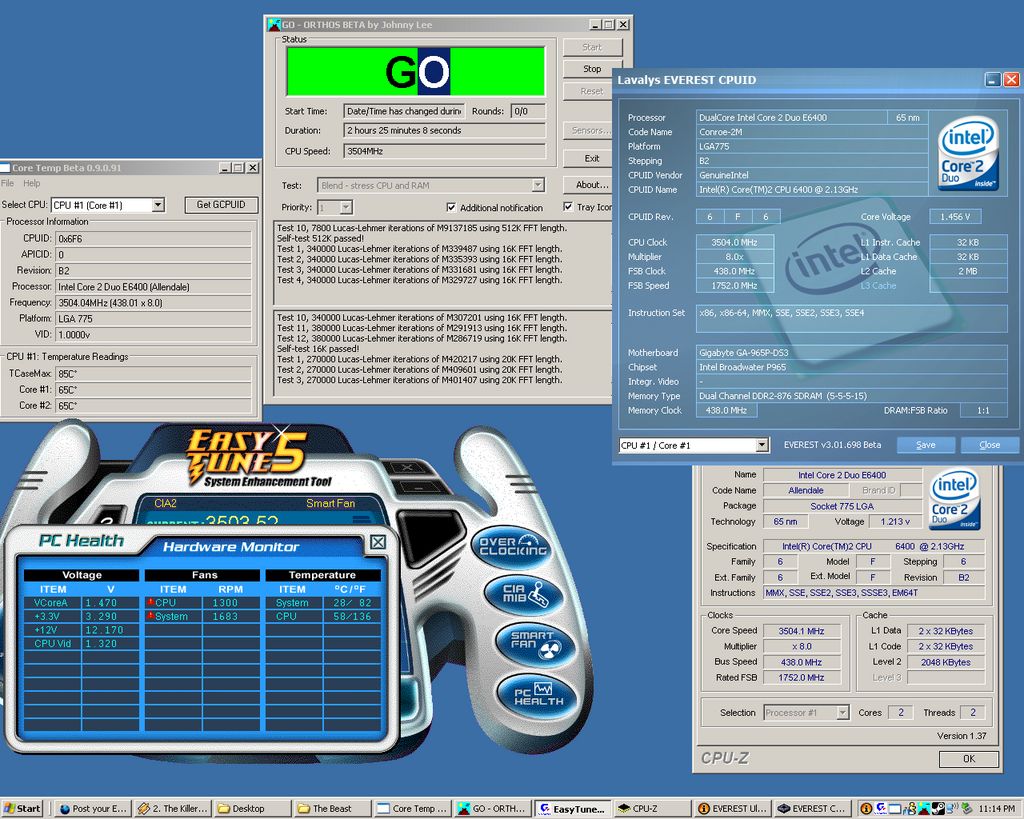Open Desktop folder taskbar item

[252, 809]
